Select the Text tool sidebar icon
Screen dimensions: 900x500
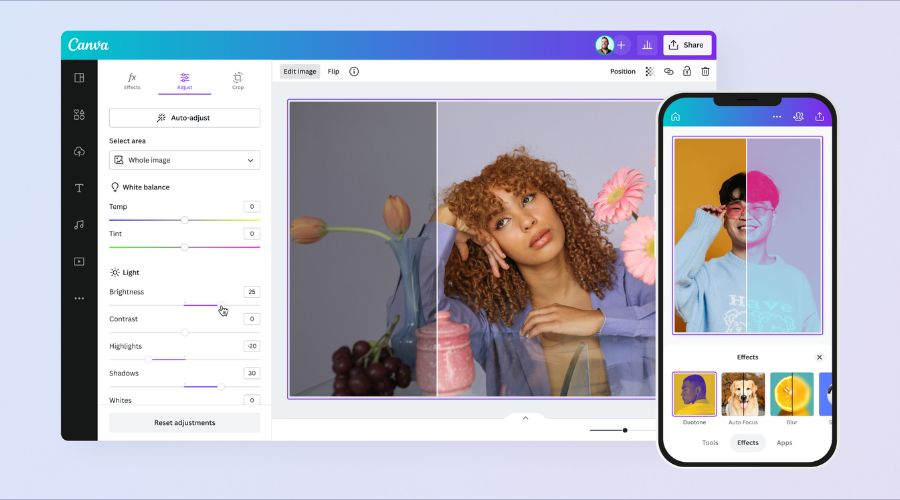click(79, 188)
